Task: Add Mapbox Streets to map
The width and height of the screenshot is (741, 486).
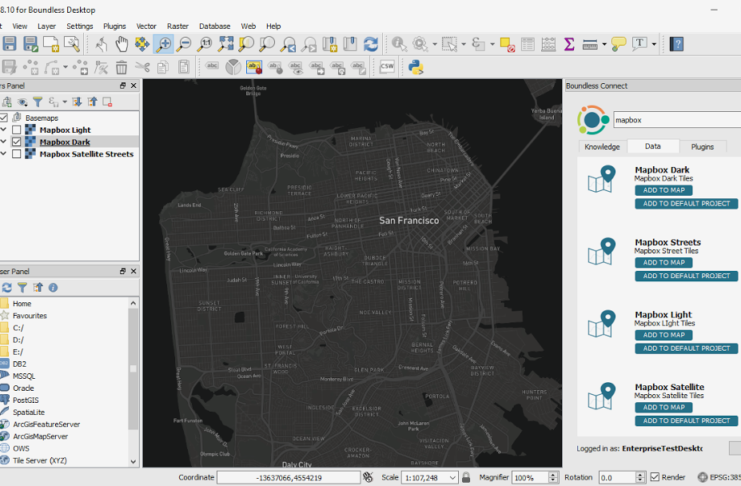Action: tap(663, 262)
